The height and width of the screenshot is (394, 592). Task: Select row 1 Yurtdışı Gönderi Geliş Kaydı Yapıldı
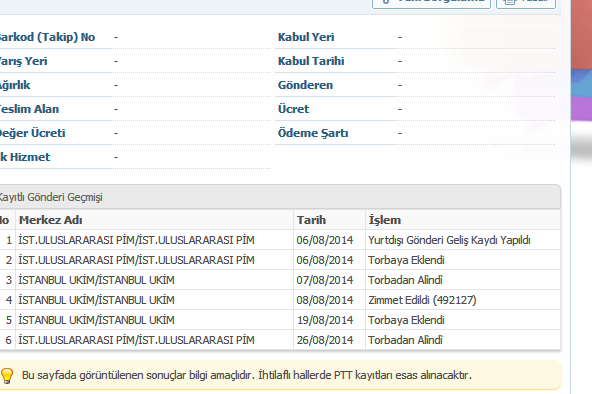tap(449, 240)
